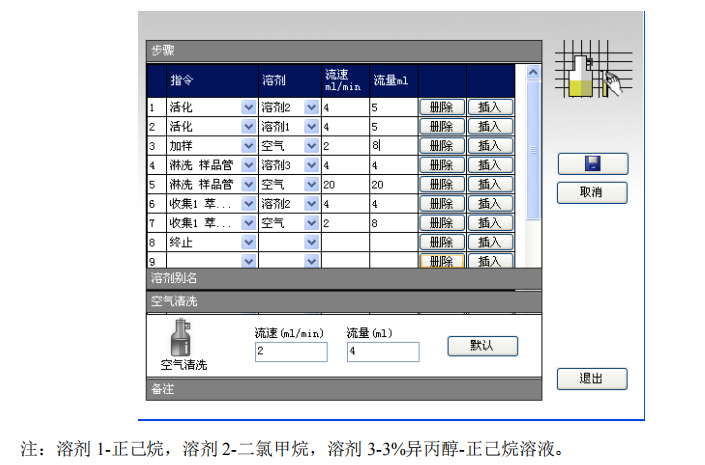Click the 流量ml column header

[394, 80]
